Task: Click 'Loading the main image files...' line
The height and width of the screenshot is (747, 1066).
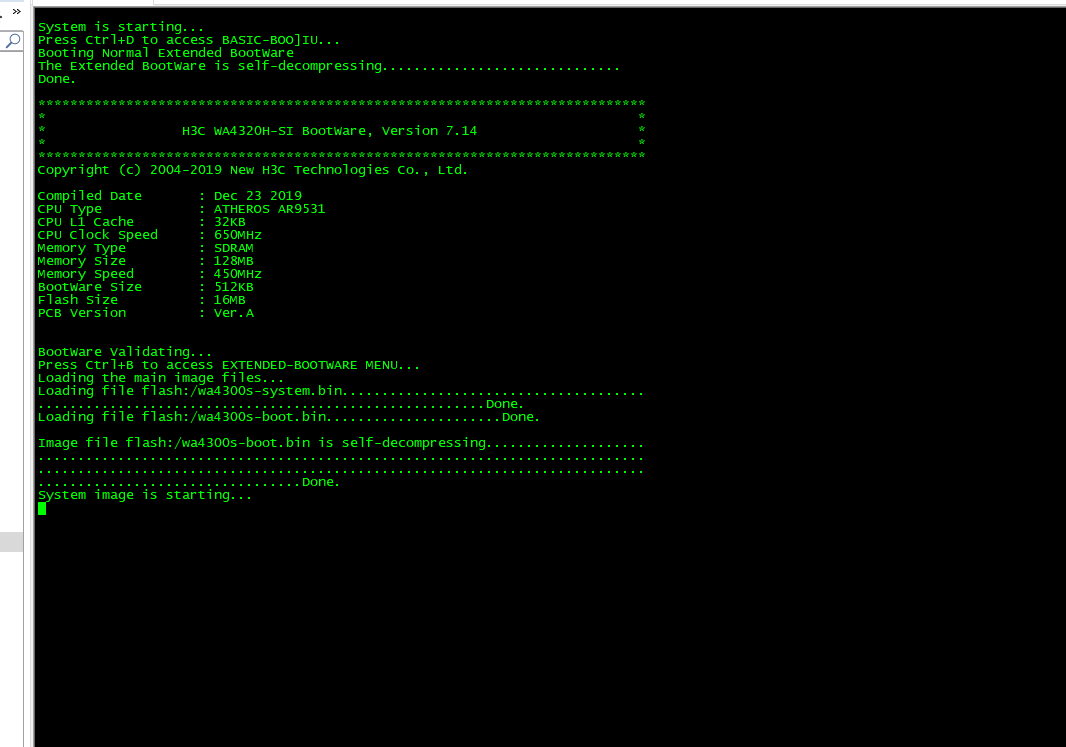Action: click(161, 378)
